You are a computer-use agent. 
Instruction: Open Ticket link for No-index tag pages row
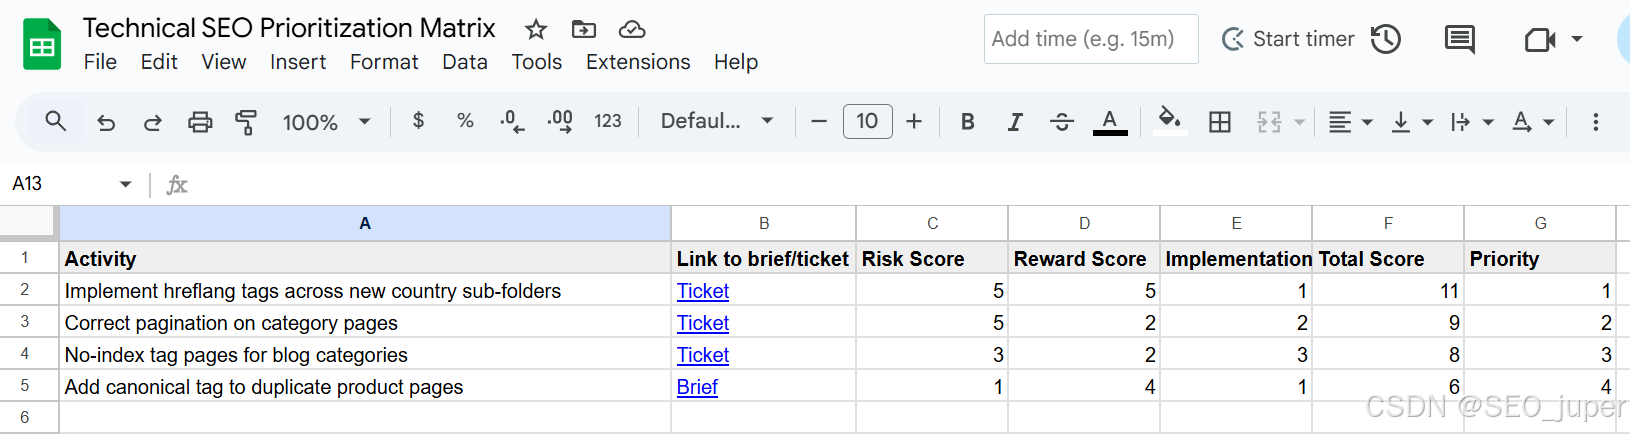coord(703,355)
